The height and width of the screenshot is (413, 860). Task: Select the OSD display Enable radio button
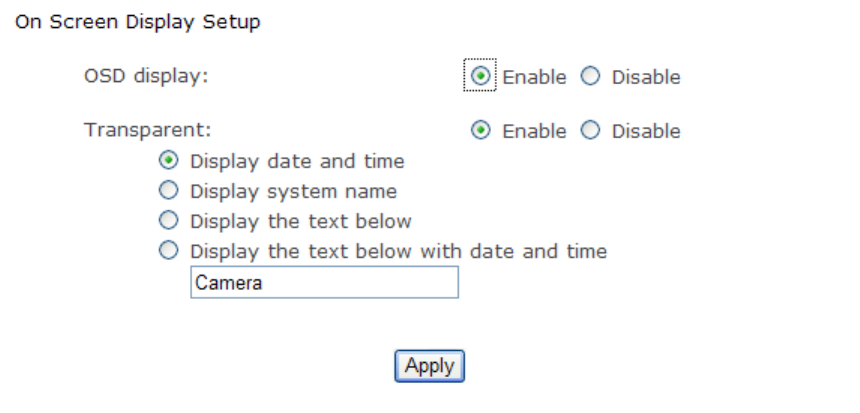click(x=480, y=76)
